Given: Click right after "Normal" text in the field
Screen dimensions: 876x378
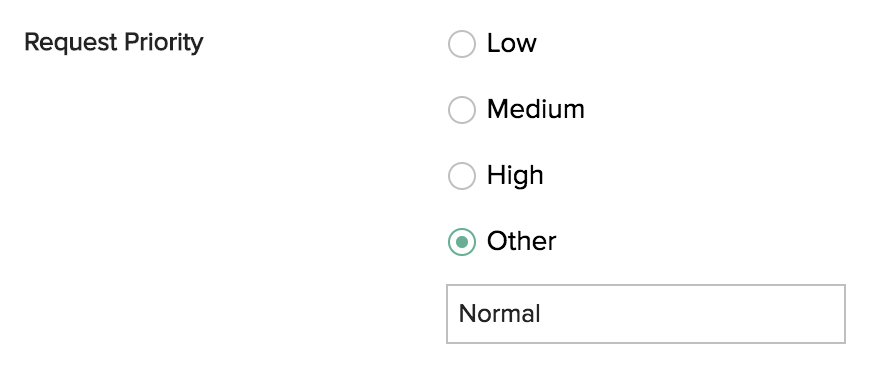Looking at the screenshot, I should click(x=542, y=314).
